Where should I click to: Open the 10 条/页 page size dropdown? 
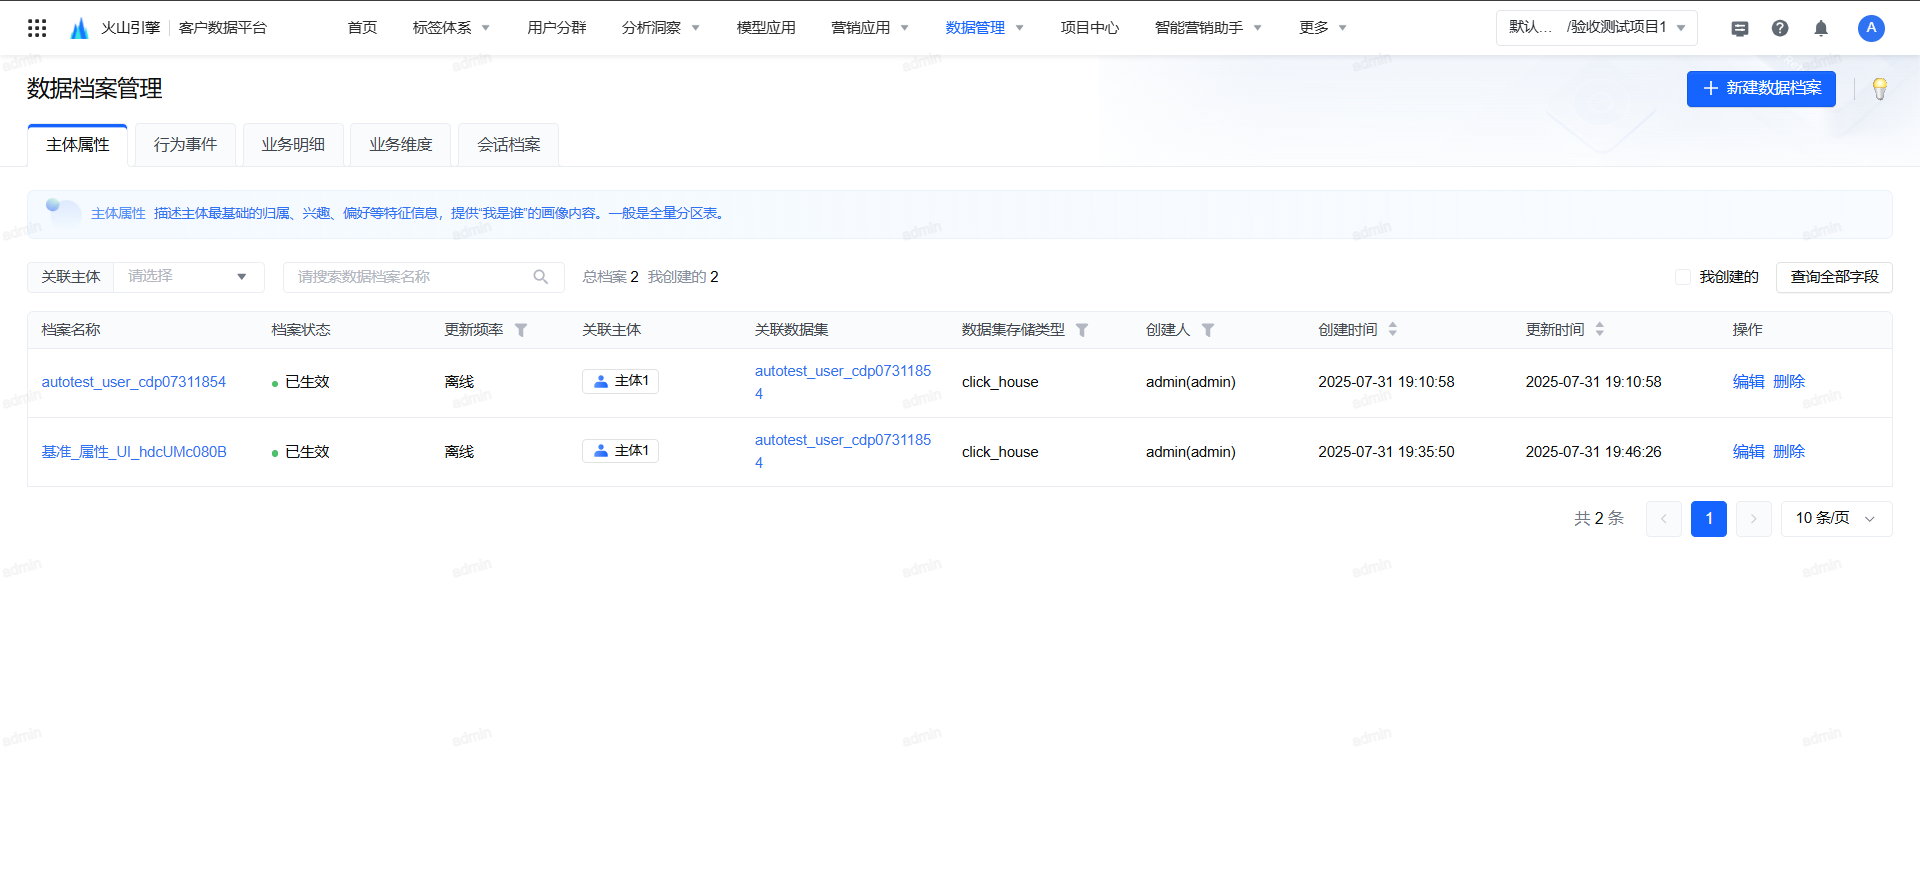(1836, 518)
